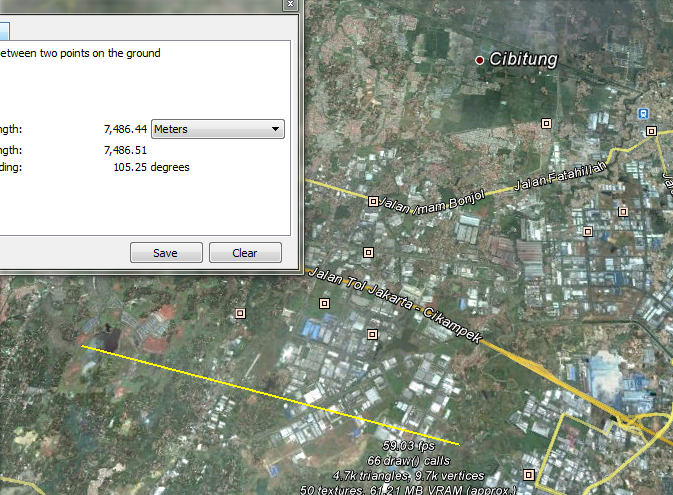
Task: Open the Meters unit dropdown
Action: (217, 129)
